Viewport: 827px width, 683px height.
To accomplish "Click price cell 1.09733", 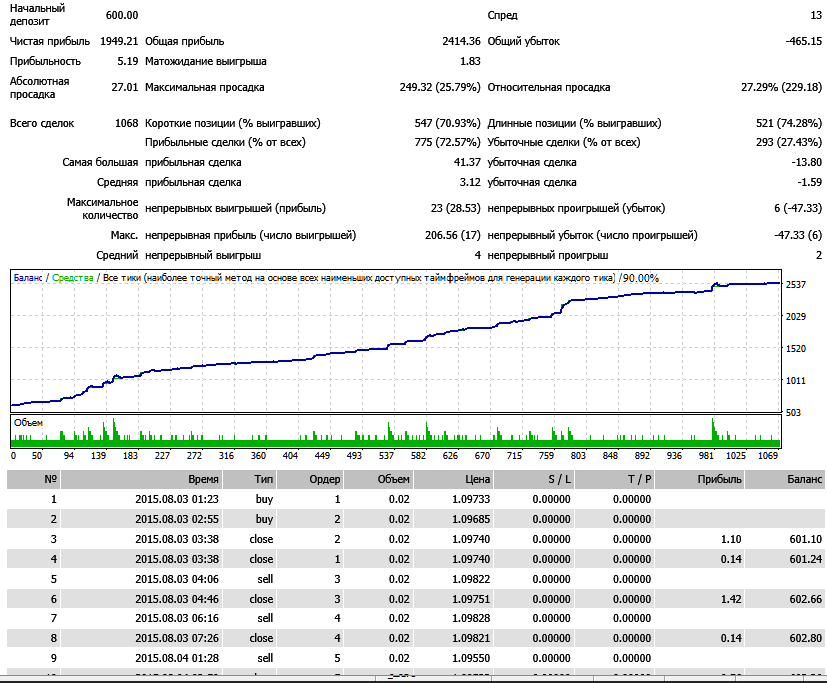I will pyautogui.click(x=471, y=499).
